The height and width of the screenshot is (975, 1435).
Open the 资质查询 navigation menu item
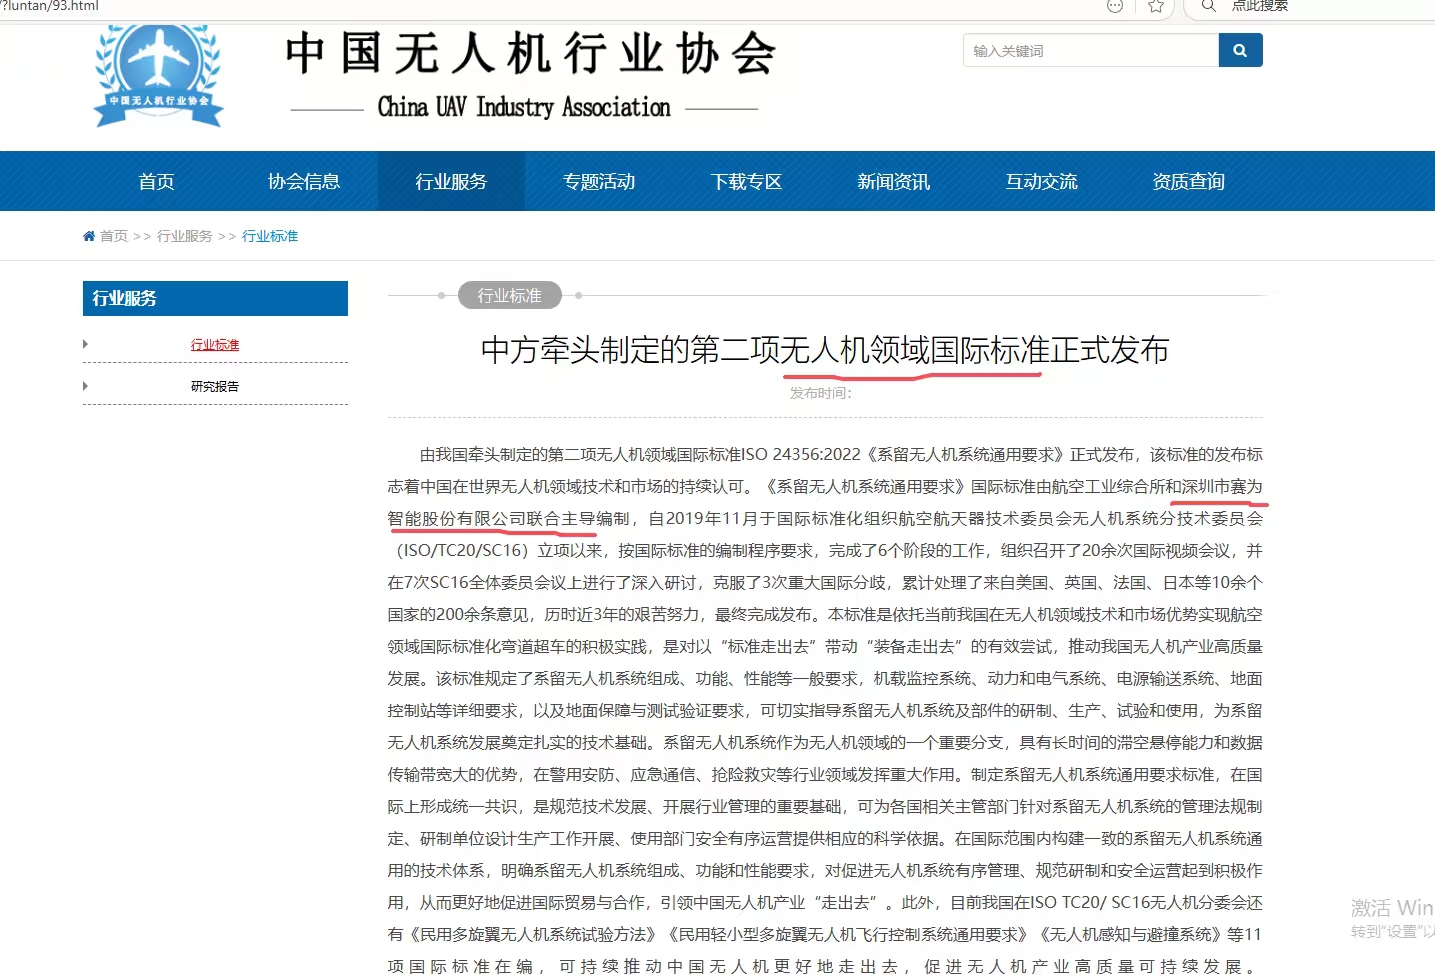click(1189, 181)
